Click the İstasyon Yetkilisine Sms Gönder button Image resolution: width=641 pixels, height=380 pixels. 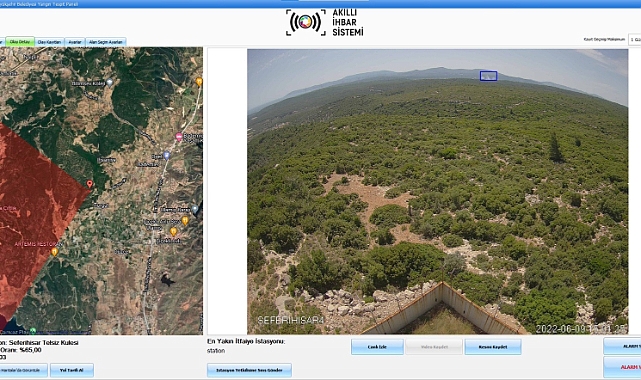pyautogui.click(x=249, y=370)
